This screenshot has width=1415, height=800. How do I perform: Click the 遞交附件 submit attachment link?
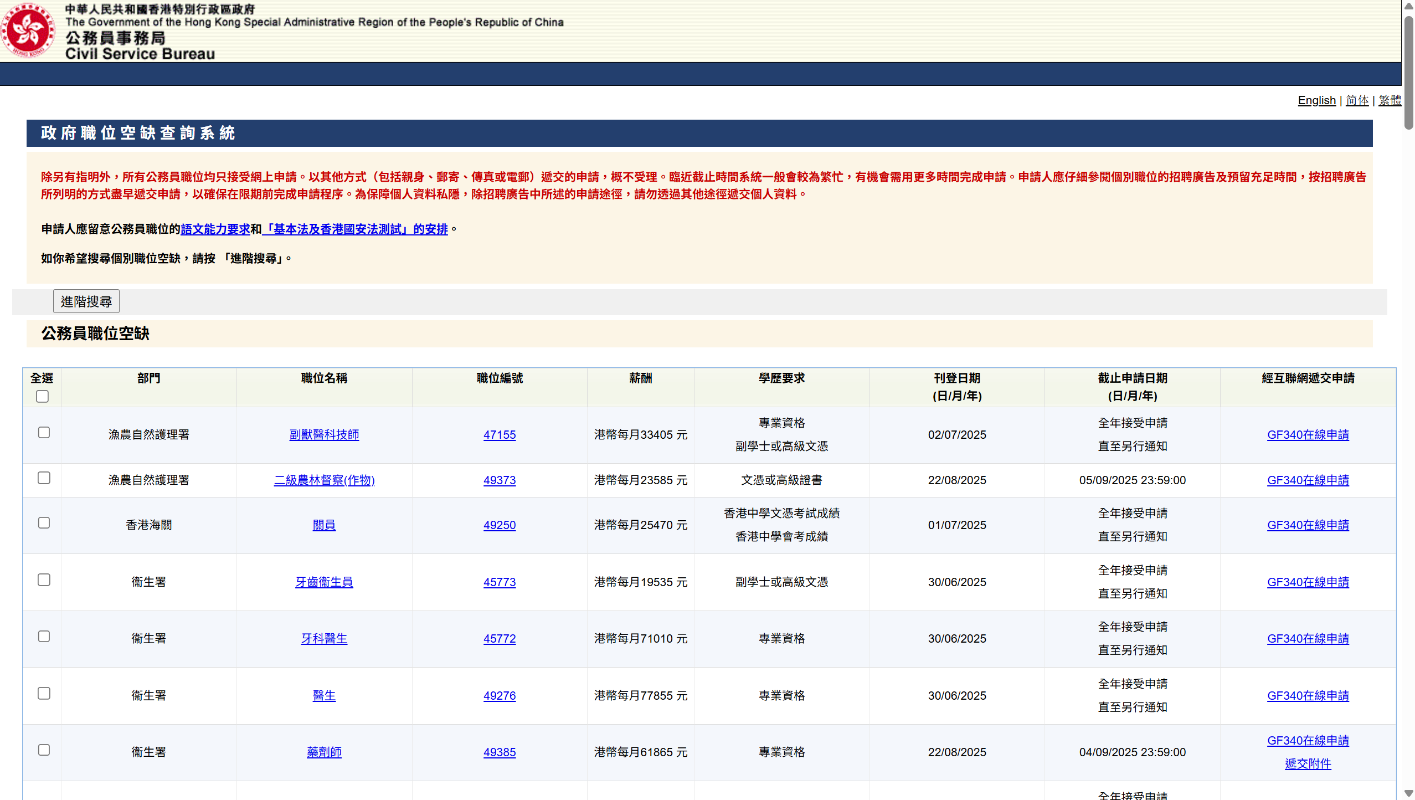click(x=1307, y=764)
